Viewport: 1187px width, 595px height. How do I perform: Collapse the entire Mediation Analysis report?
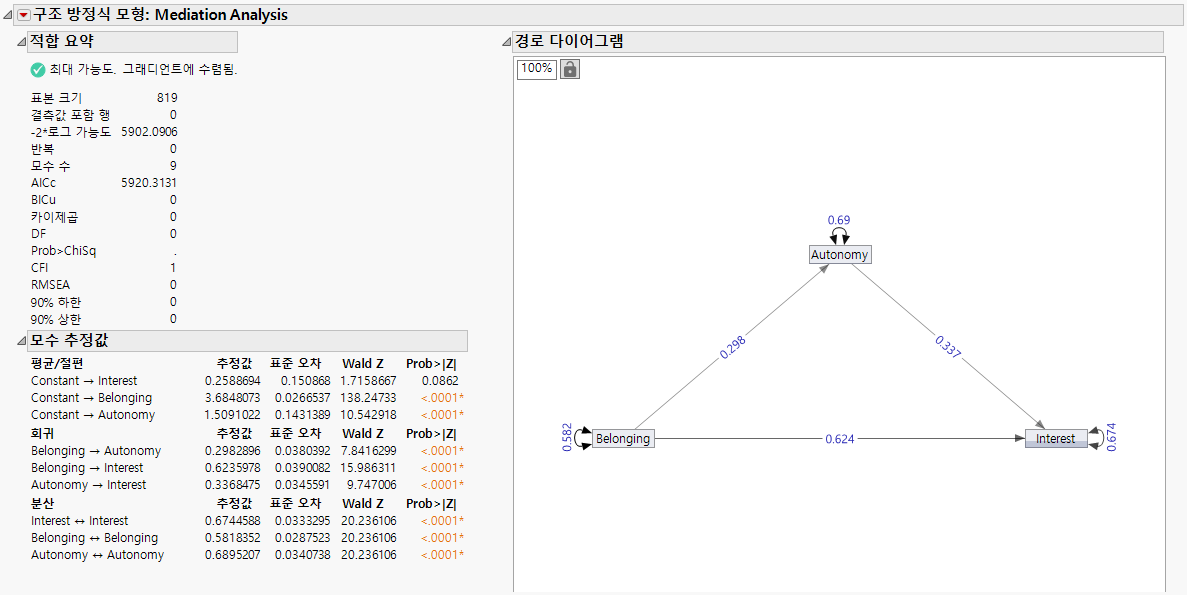8,14
